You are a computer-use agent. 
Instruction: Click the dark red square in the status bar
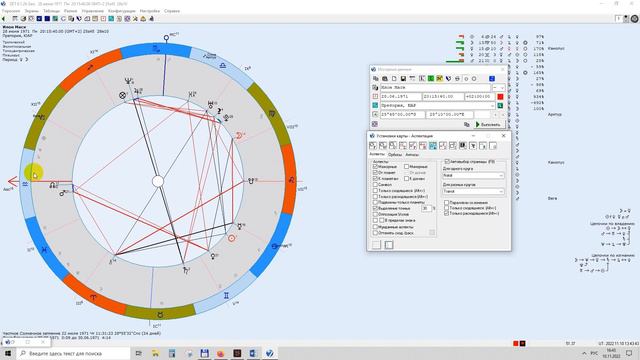522,344
